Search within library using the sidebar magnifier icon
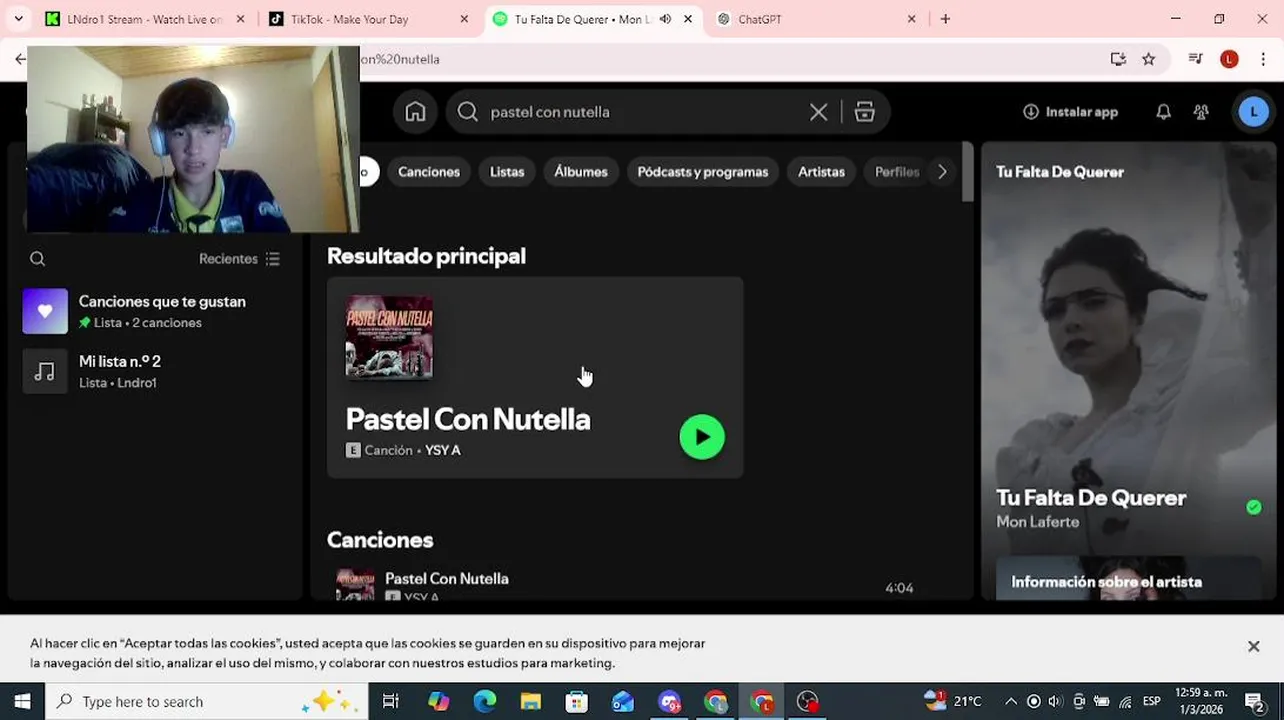Screen dimensions: 1284x720 [x=38, y=259]
